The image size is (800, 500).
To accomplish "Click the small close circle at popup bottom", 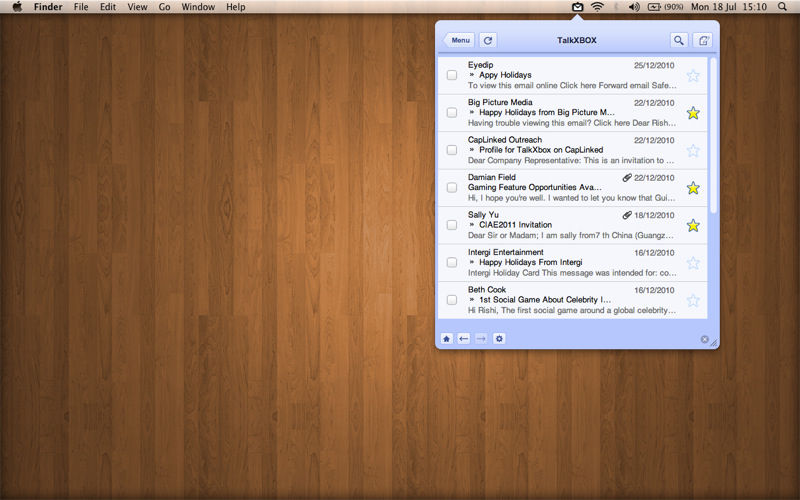I will click(x=705, y=339).
